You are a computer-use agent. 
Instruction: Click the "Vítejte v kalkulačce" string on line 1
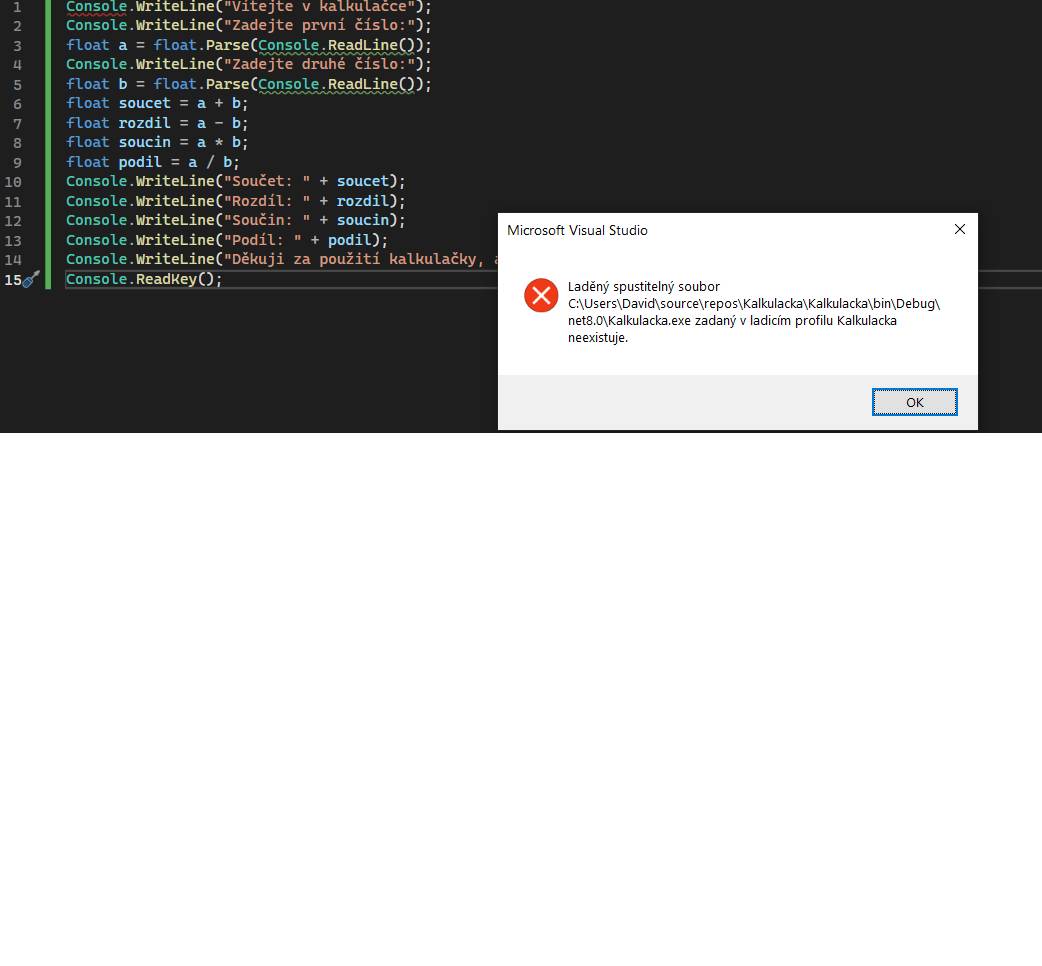click(x=320, y=7)
